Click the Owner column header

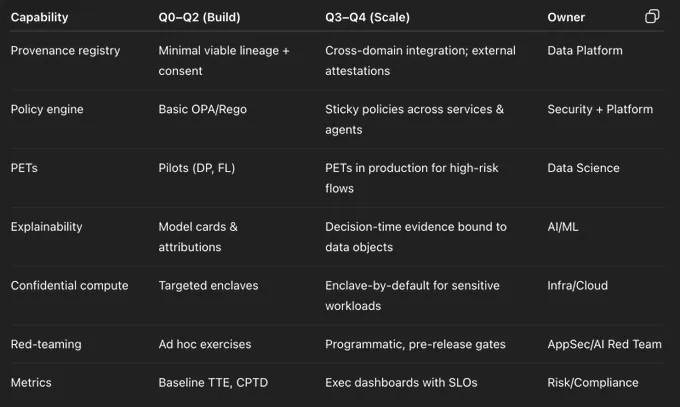coord(566,17)
